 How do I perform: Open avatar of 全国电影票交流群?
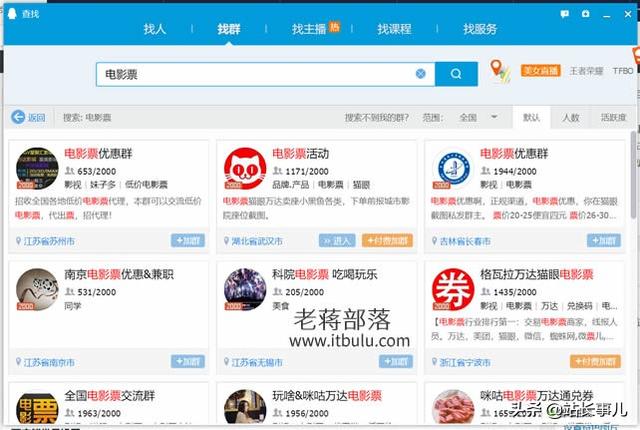[37, 408]
